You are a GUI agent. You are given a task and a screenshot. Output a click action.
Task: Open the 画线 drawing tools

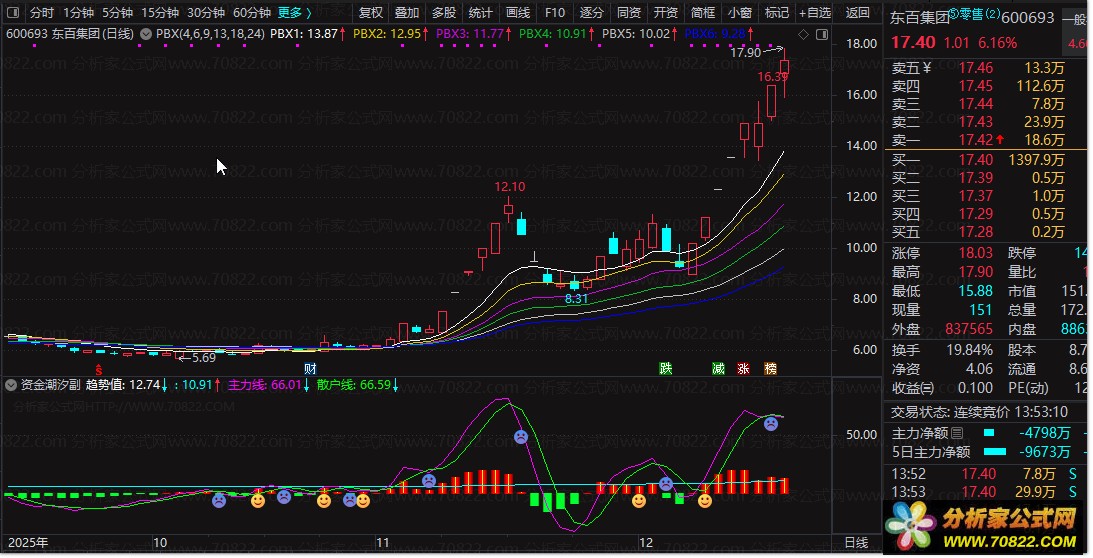517,13
